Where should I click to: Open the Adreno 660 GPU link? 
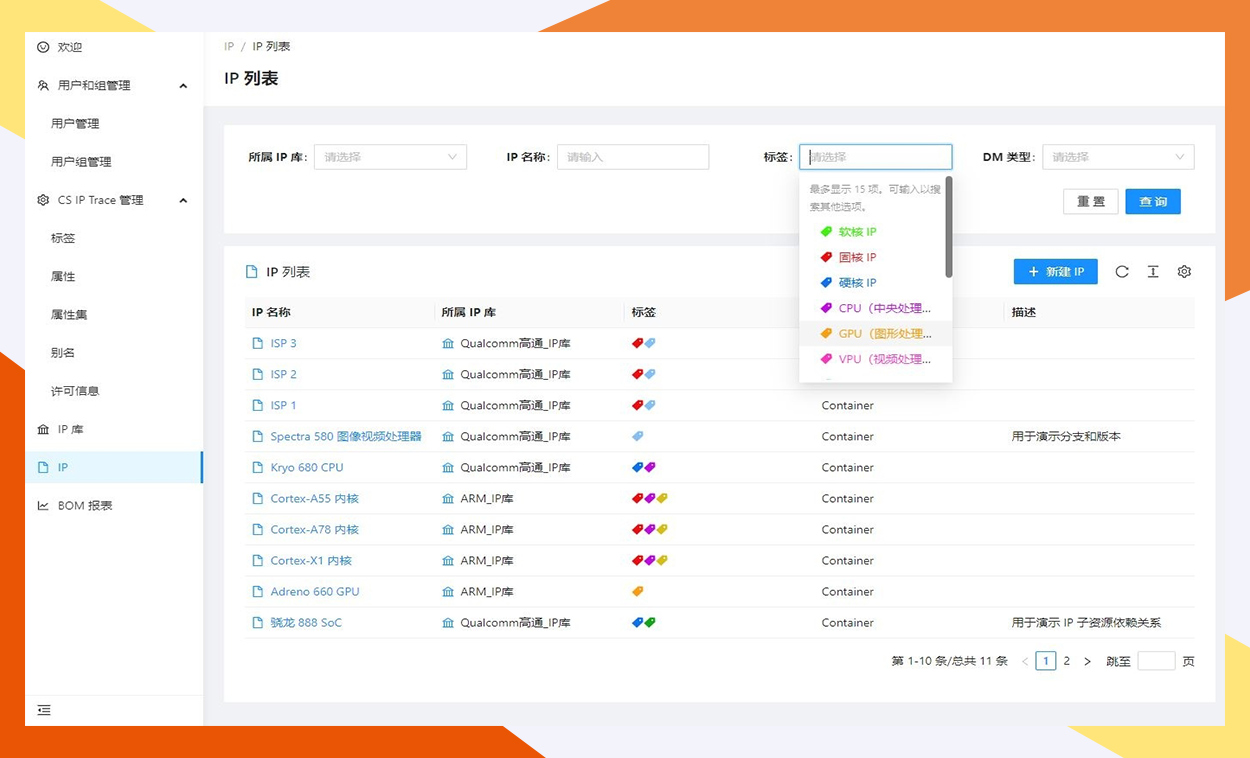click(x=315, y=591)
